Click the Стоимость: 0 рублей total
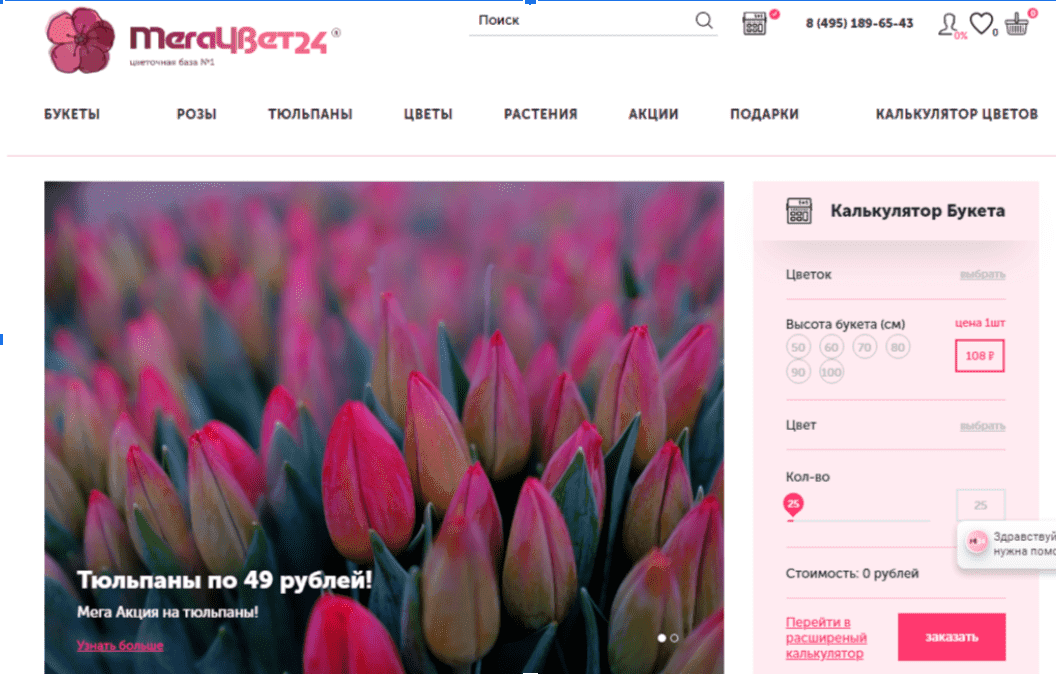Screen dimensions: 1056x674 [852, 574]
